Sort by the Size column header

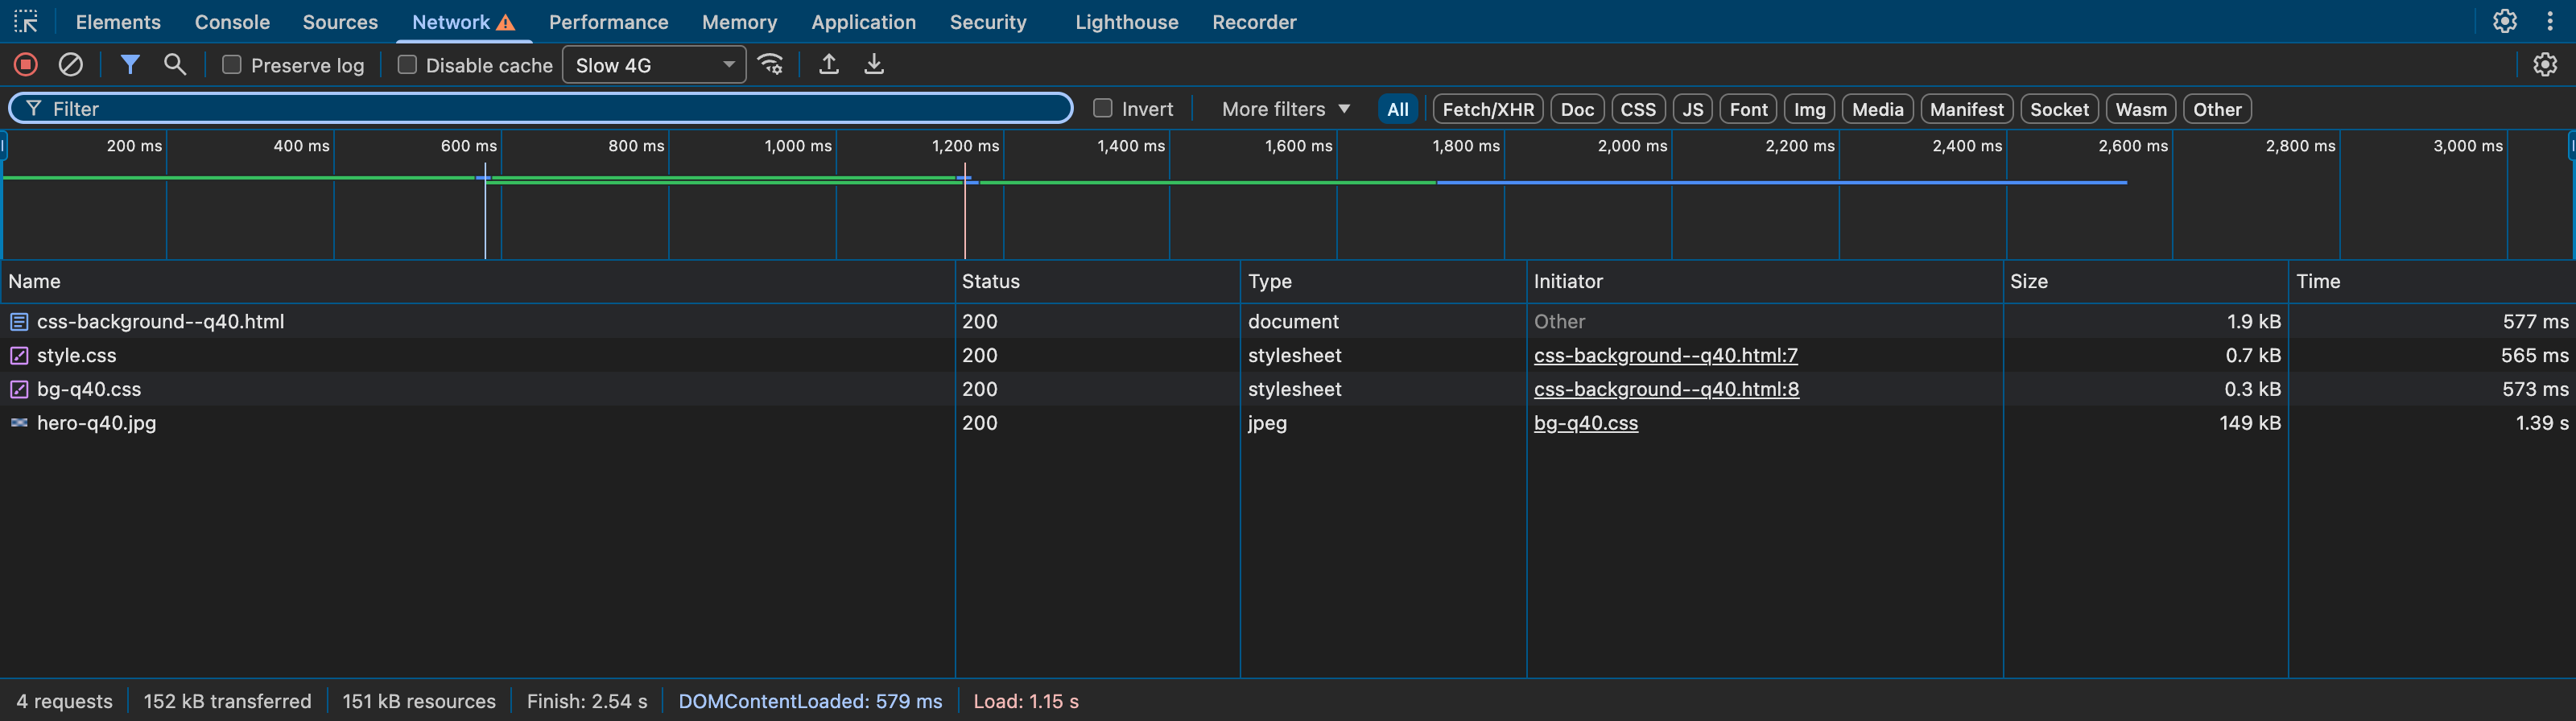pyautogui.click(x=2146, y=282)
